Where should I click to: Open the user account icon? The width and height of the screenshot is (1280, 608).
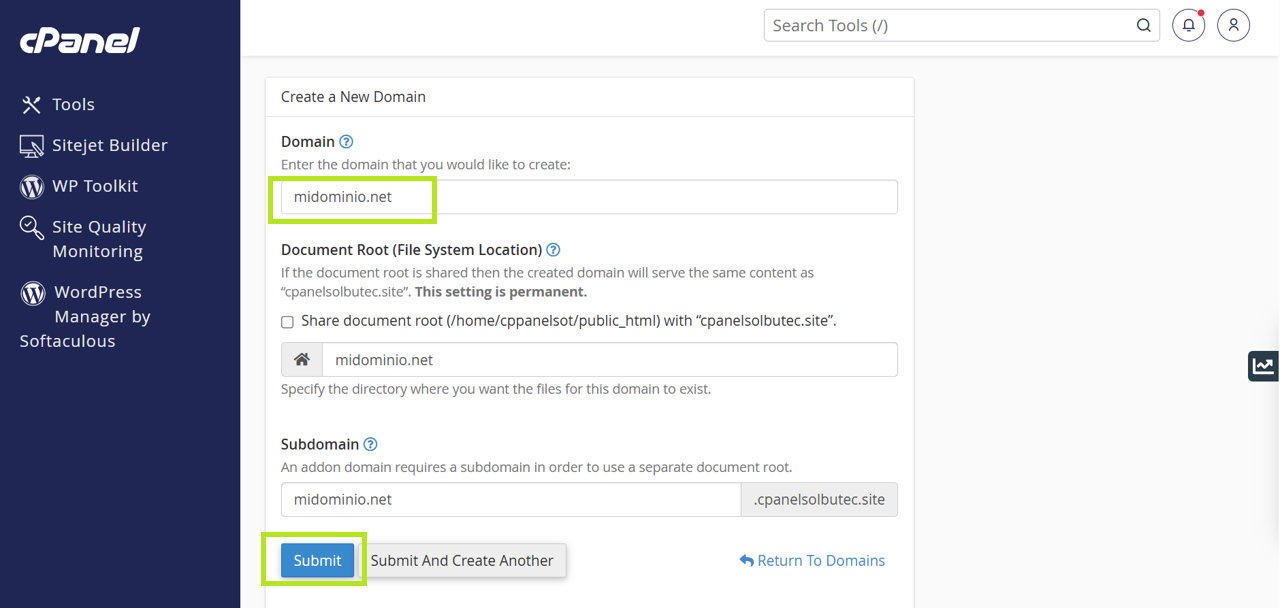click(1233, 26)
